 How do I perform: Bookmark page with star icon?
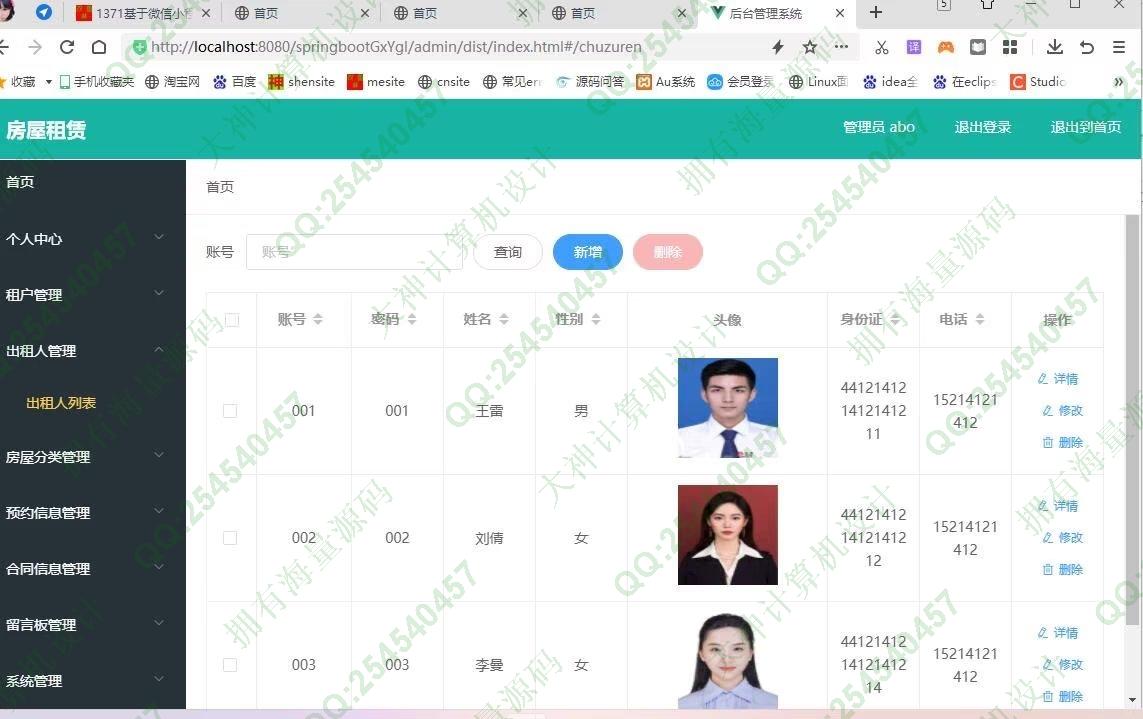810,47
